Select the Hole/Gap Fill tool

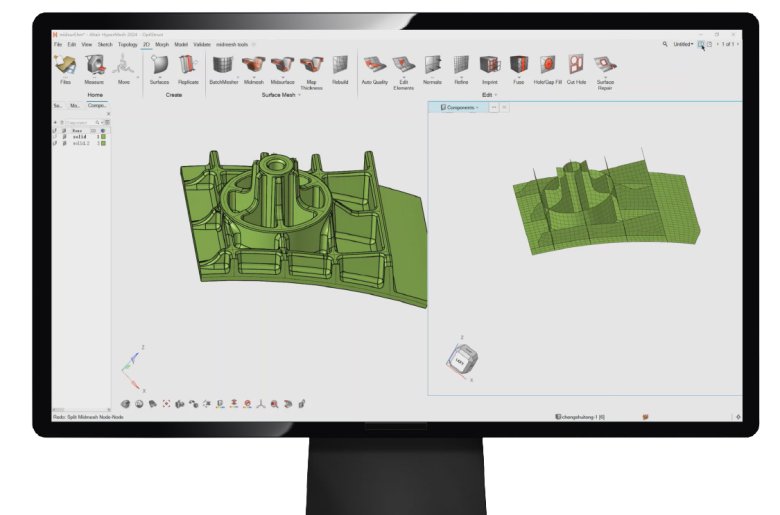point(548,66)
